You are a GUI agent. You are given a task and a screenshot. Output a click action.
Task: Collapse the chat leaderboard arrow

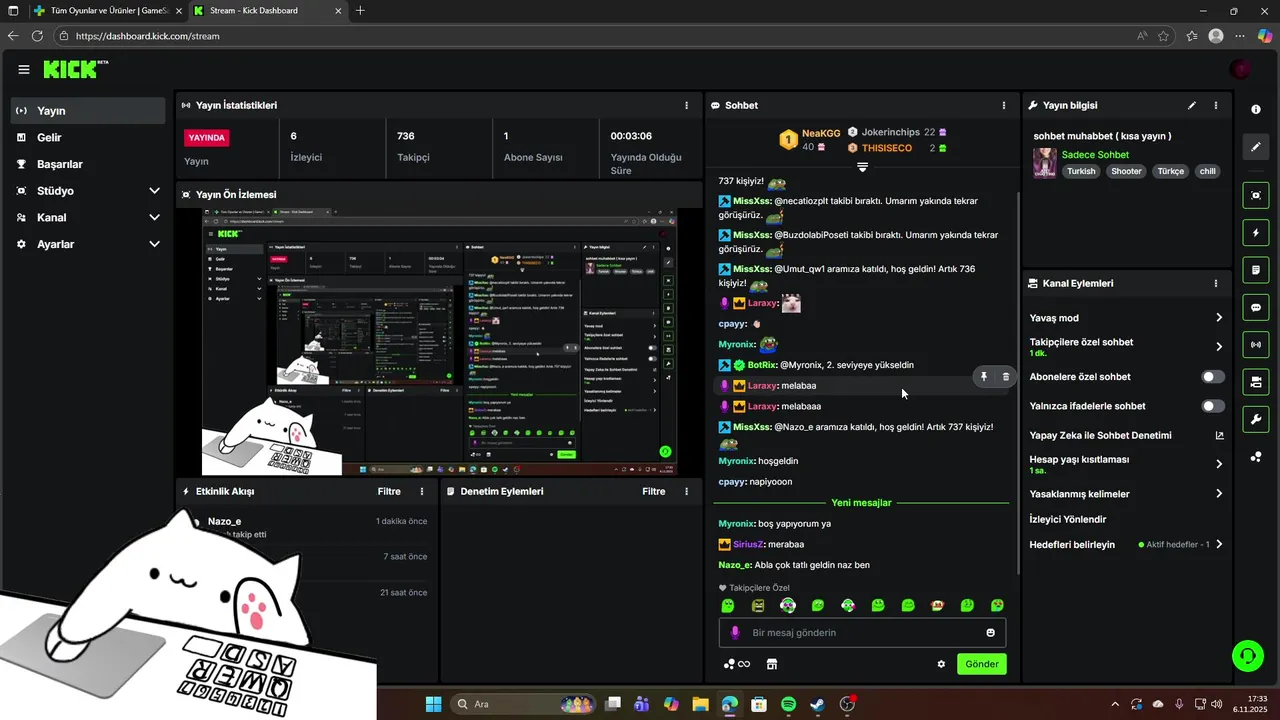tap(862, 167)
